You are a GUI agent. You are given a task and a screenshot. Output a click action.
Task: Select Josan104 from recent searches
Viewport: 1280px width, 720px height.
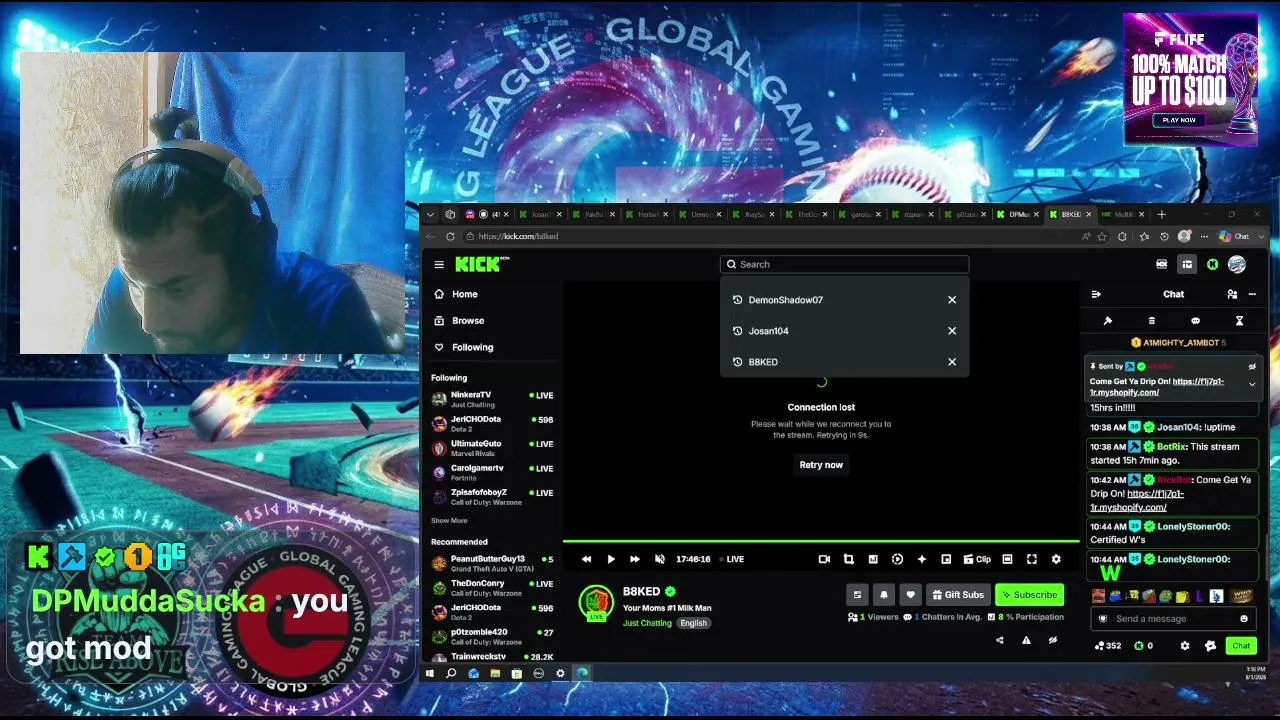coord(768,331)
